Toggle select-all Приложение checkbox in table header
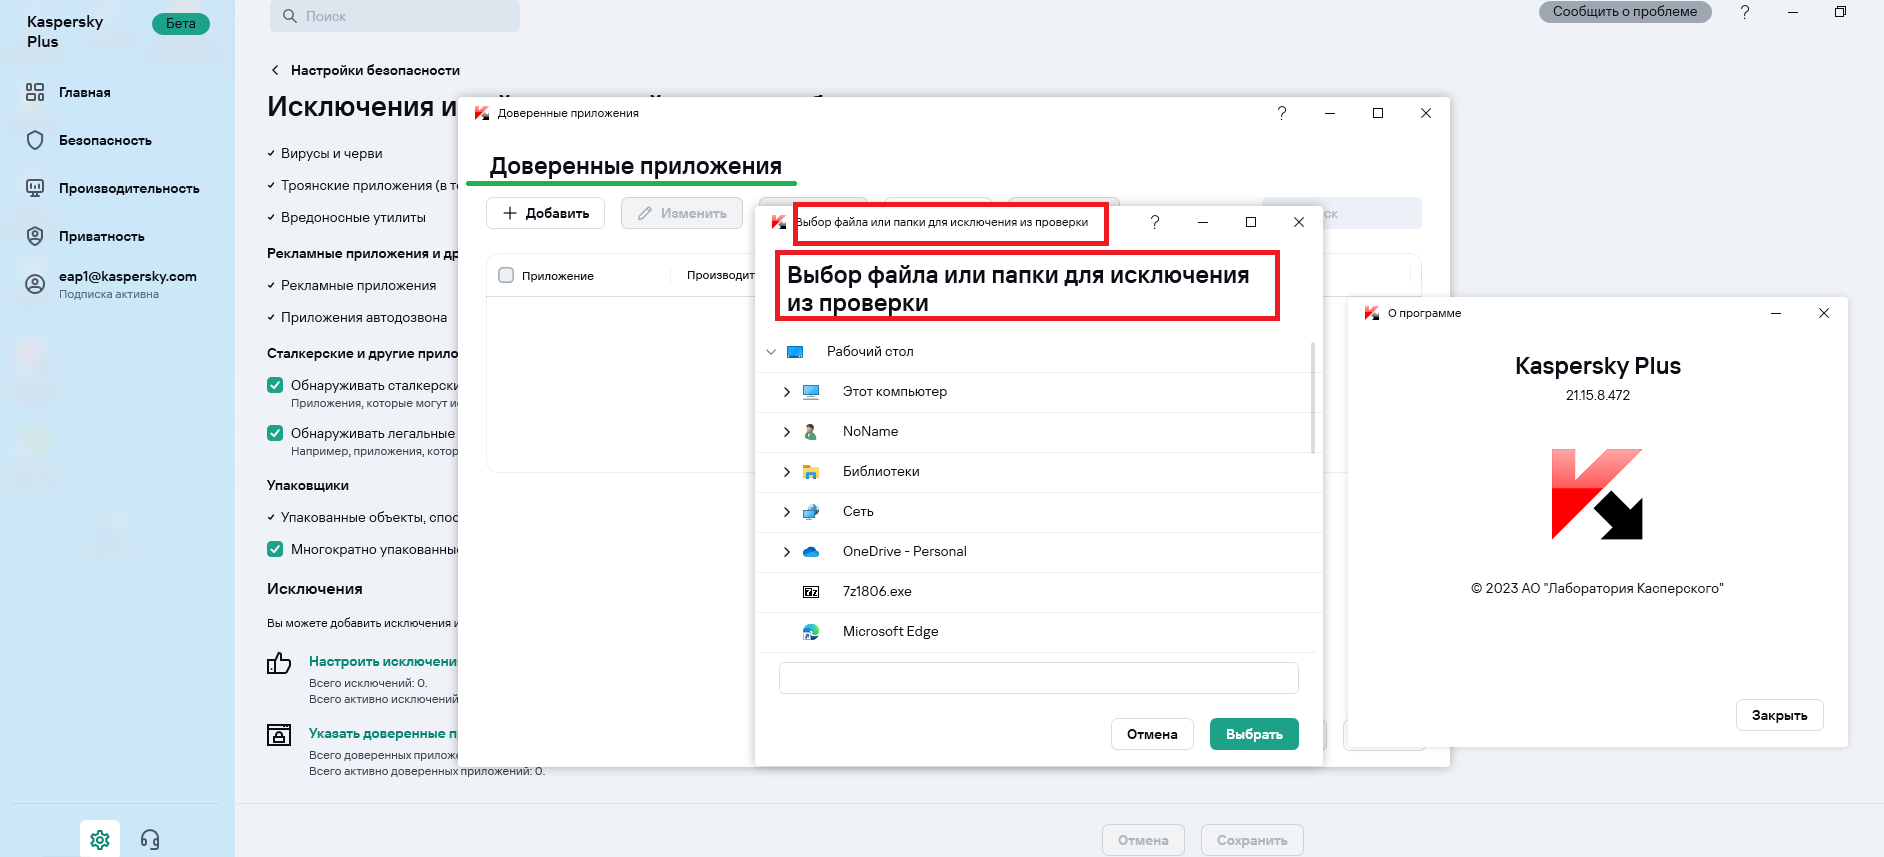The image size is (1884, 857). click(506, 275)
